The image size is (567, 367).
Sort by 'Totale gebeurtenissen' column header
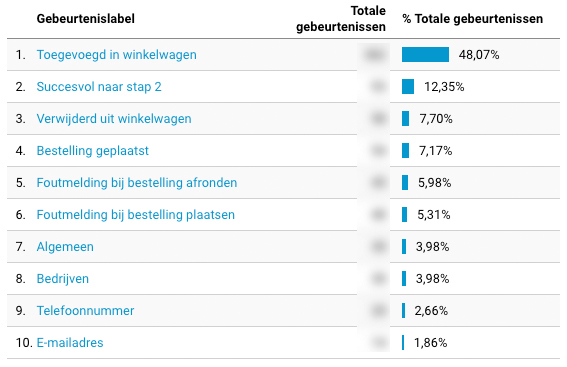pos(341,19)
